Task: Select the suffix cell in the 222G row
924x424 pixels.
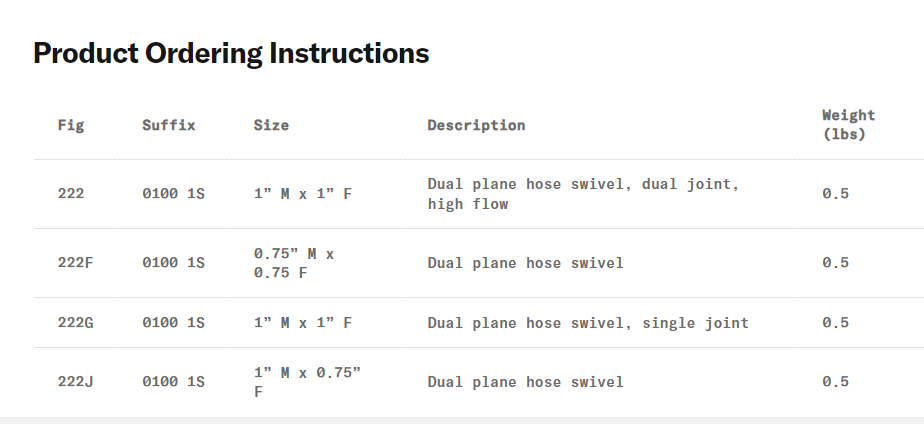Action: pos(173,322)
